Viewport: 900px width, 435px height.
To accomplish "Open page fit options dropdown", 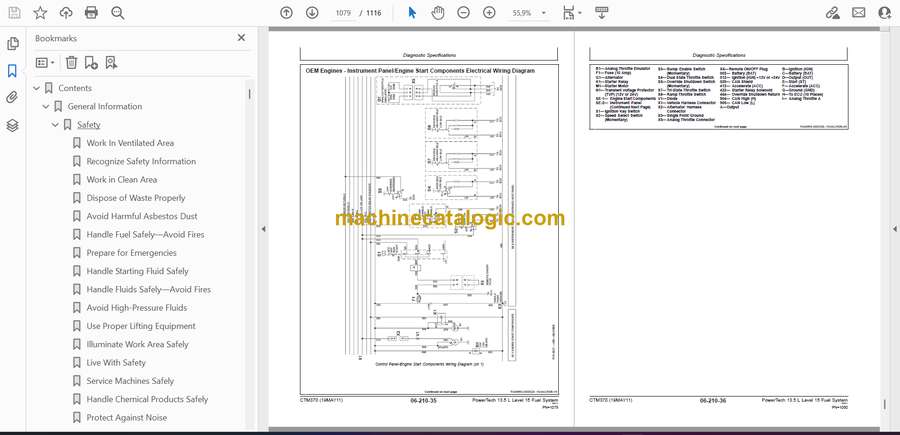I will 572,13.
